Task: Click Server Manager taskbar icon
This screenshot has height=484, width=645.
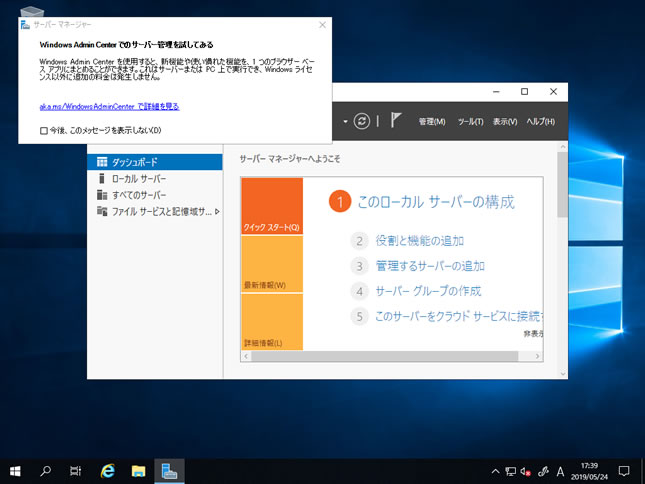Action: (x=169, y=471)
